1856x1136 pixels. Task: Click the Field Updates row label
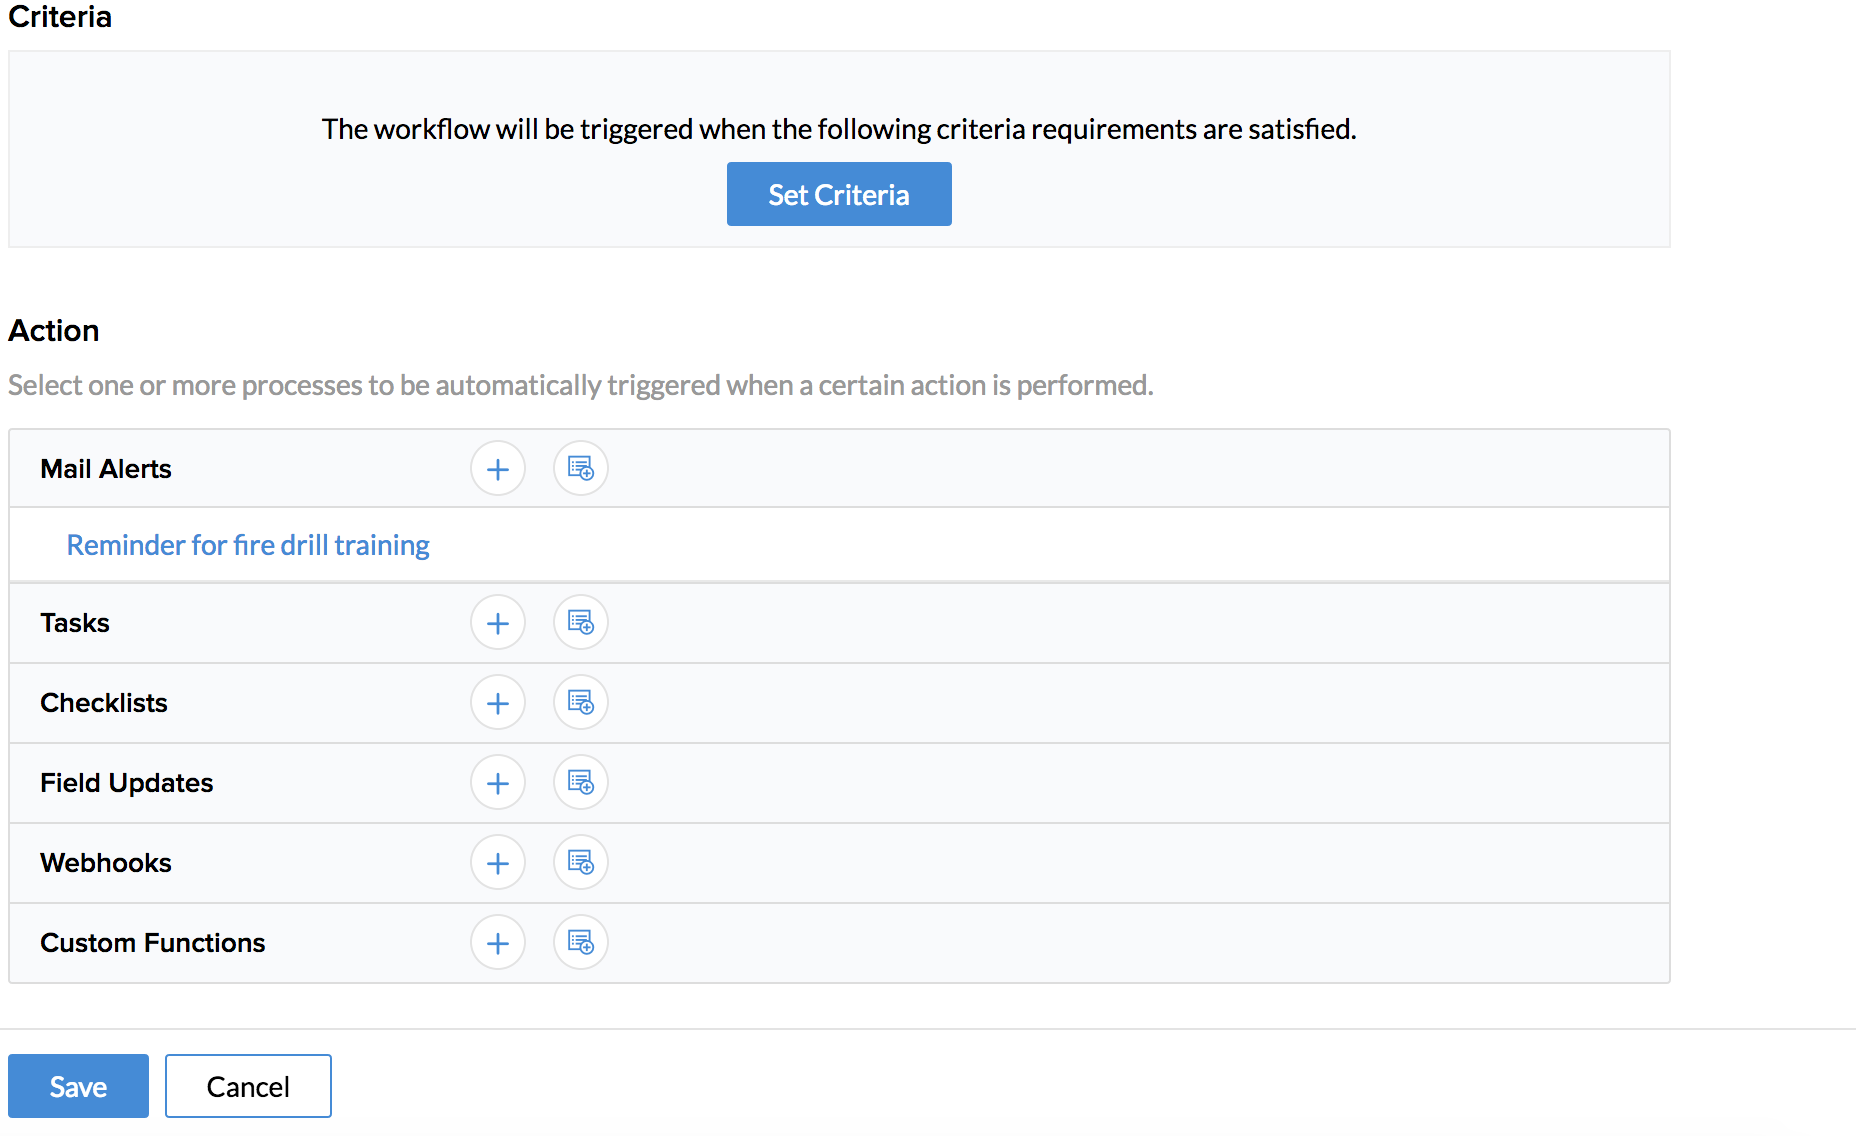(127, 783)
